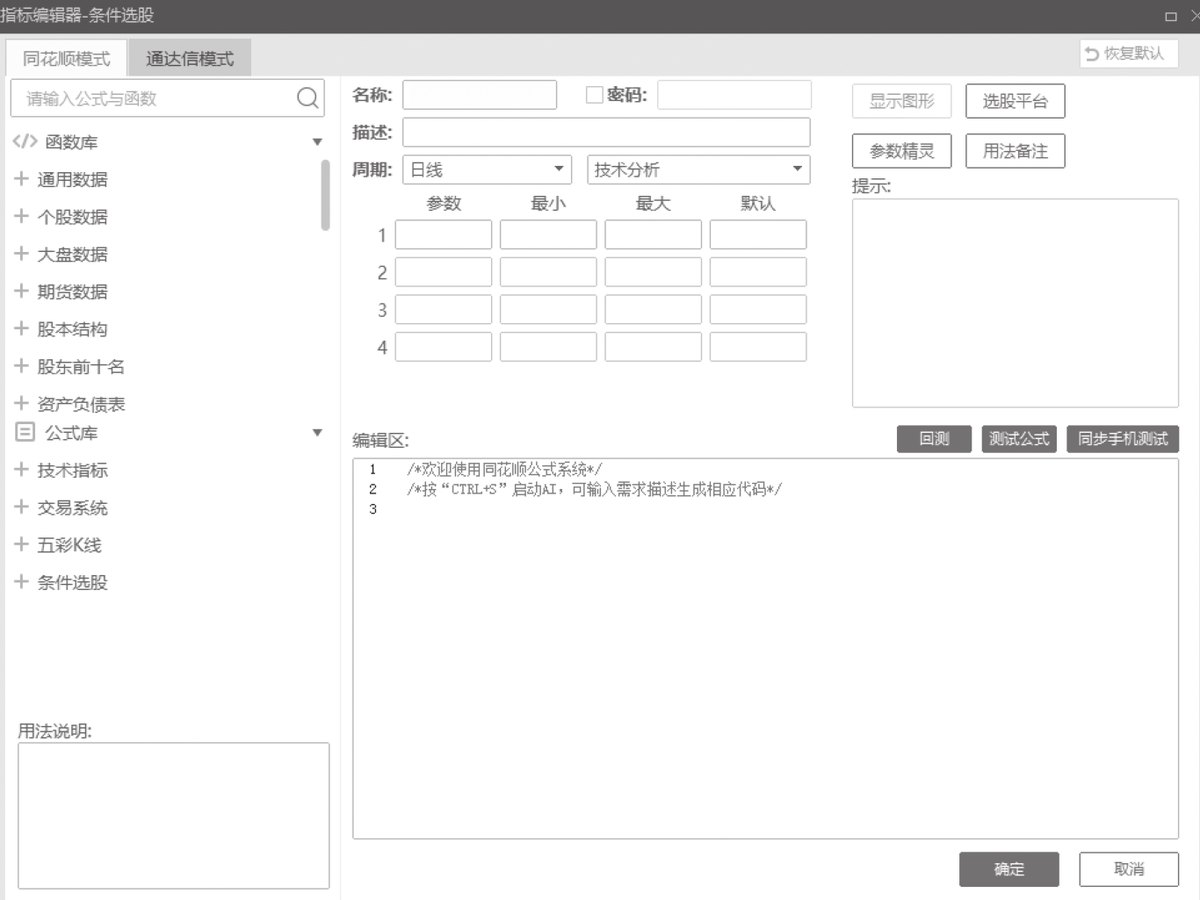Expand the 五彩K线 formula node

click(x=21, y=545)
